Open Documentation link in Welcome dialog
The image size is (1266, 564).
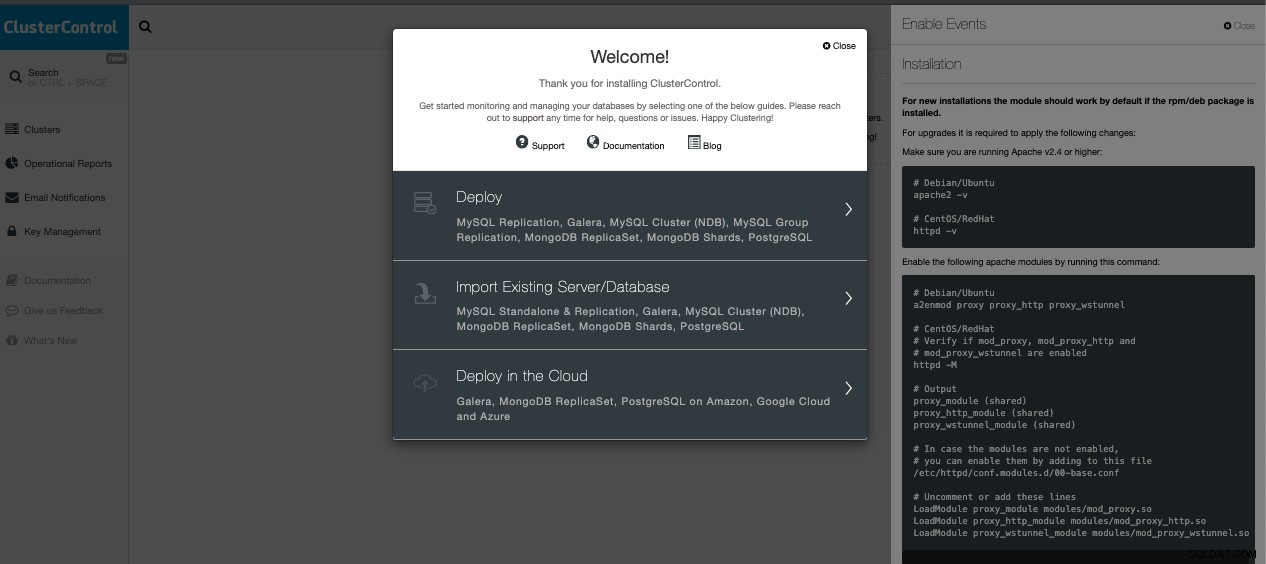coord(633,146)
